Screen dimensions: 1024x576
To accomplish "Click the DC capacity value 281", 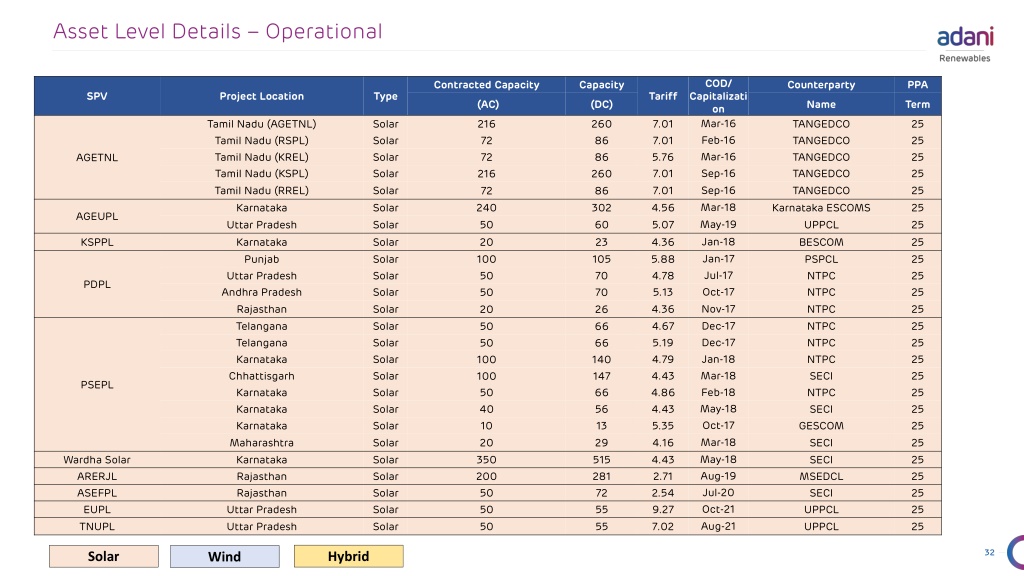I will [601, 477].
